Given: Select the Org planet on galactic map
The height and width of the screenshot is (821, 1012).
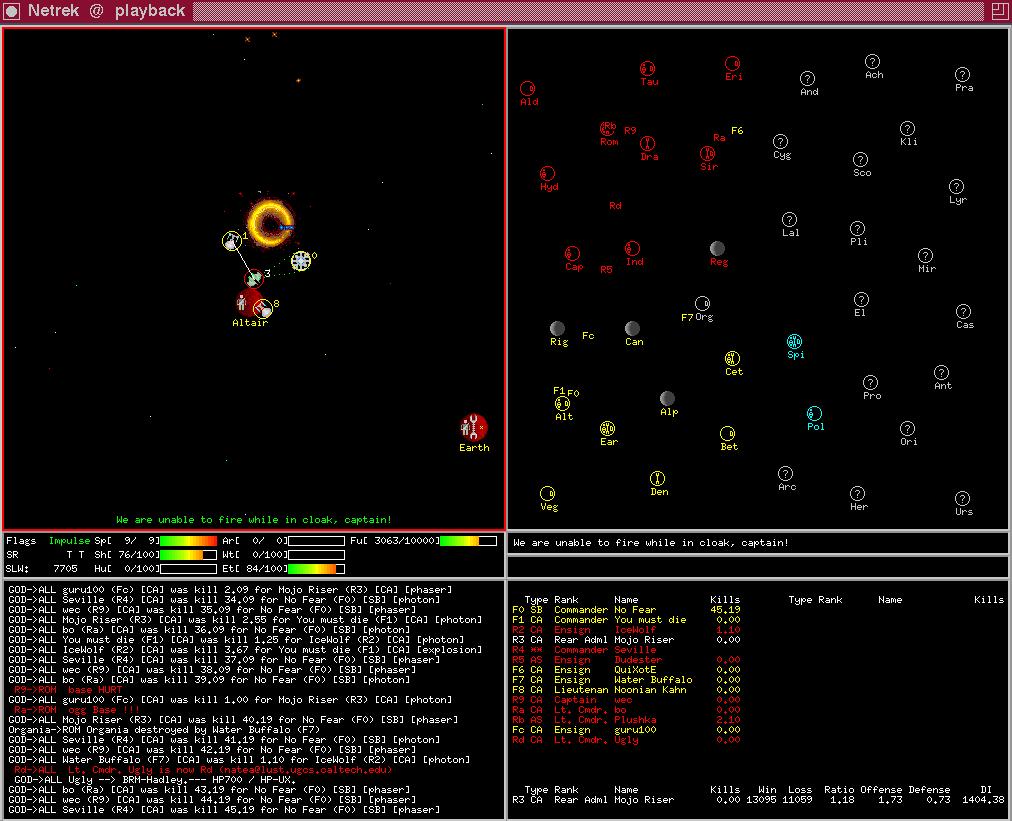Looking at the screenshot, I should tap(702, 303).
